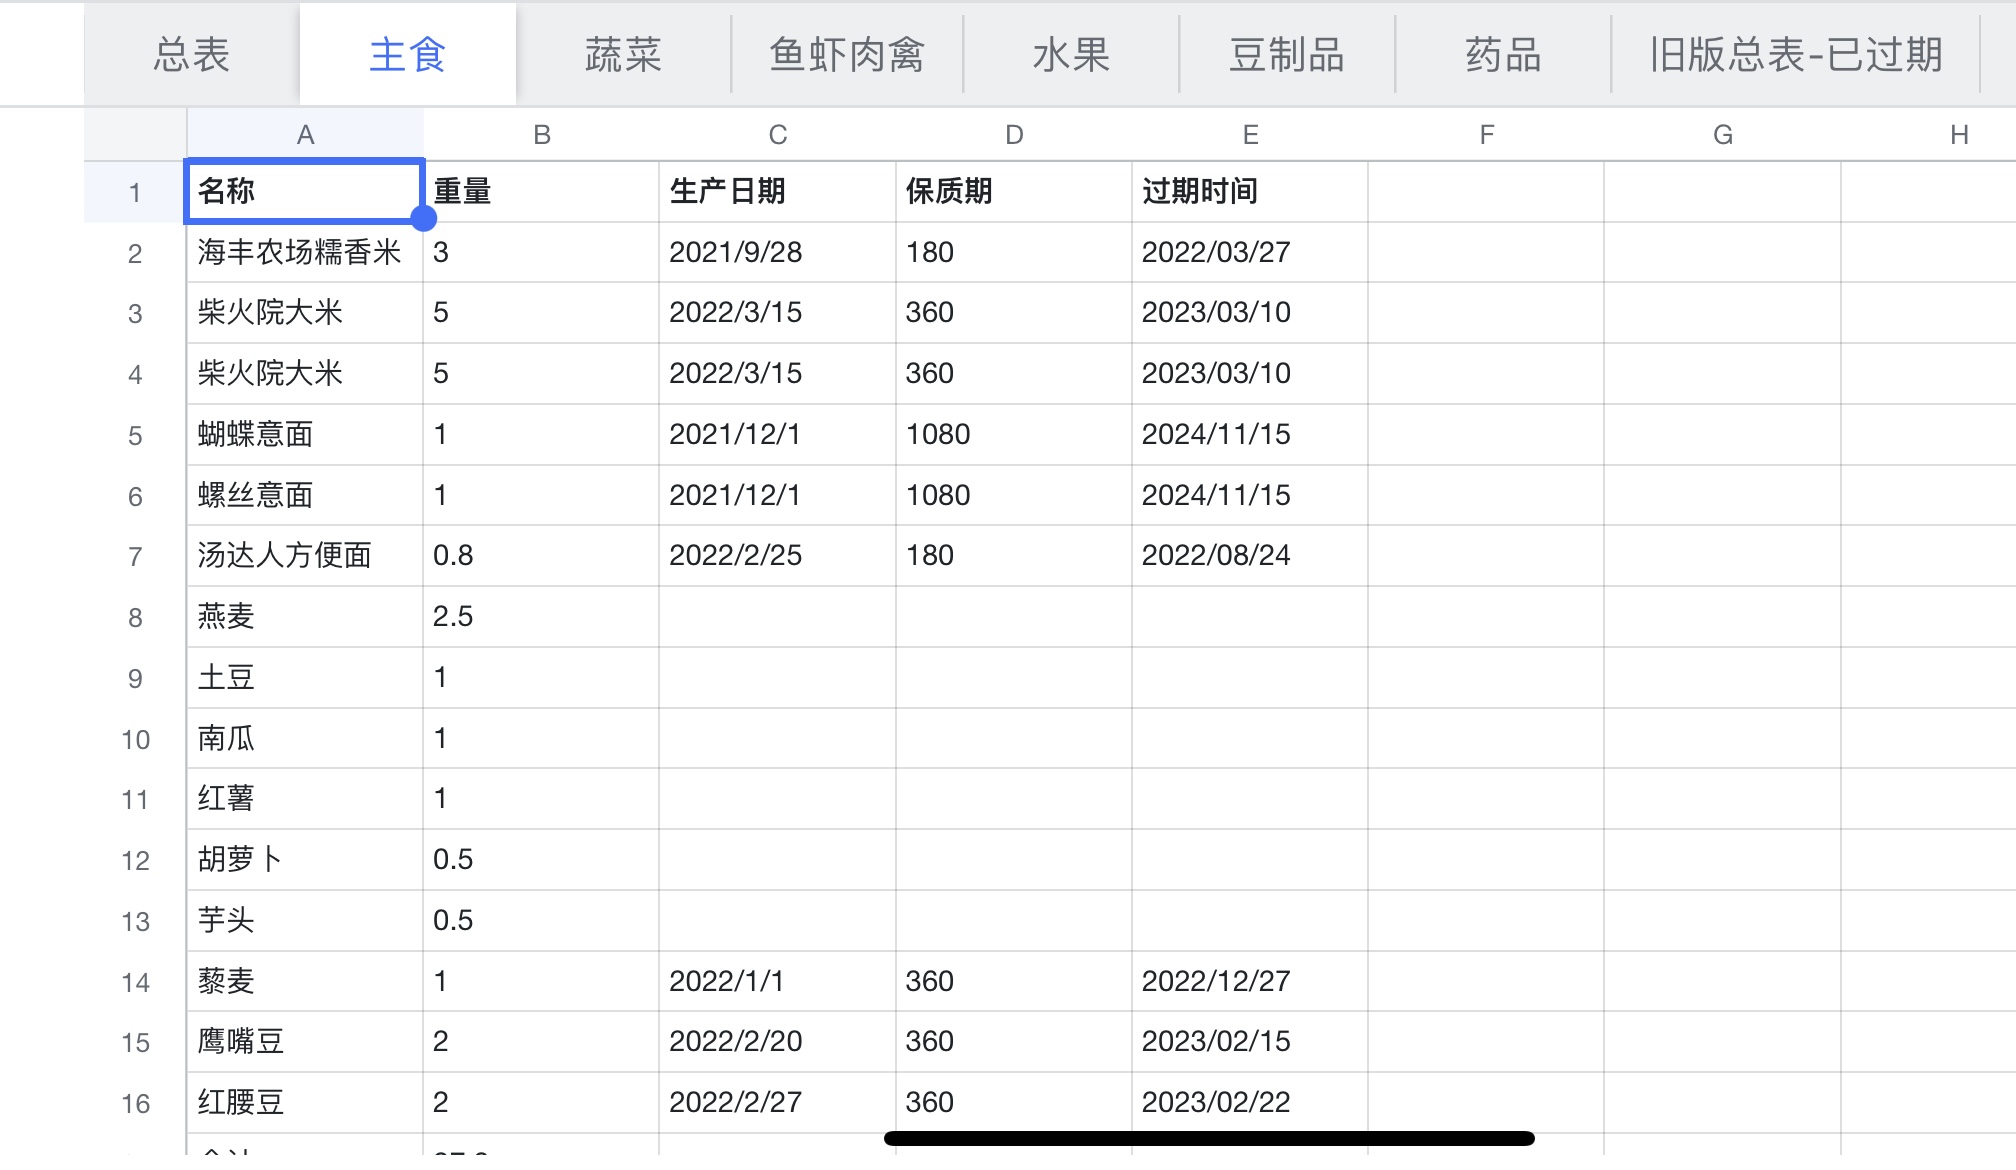The width and height of the screenshot is (2016, 1170).
Task: Switch to the 水果 sheet tab
Action: [1071, 55]
